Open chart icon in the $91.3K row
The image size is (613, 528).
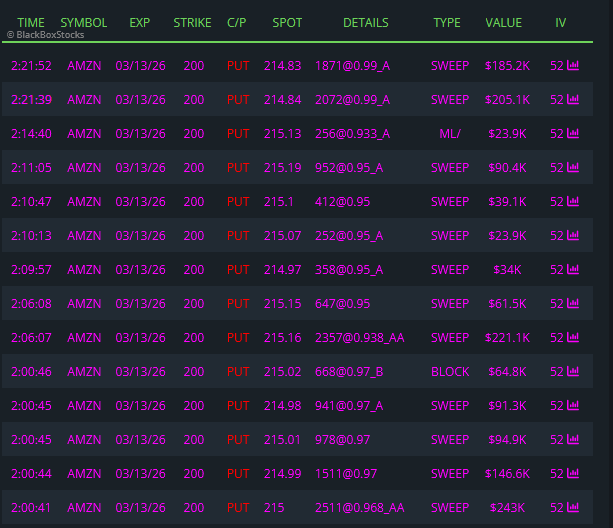tap(573, 405)
